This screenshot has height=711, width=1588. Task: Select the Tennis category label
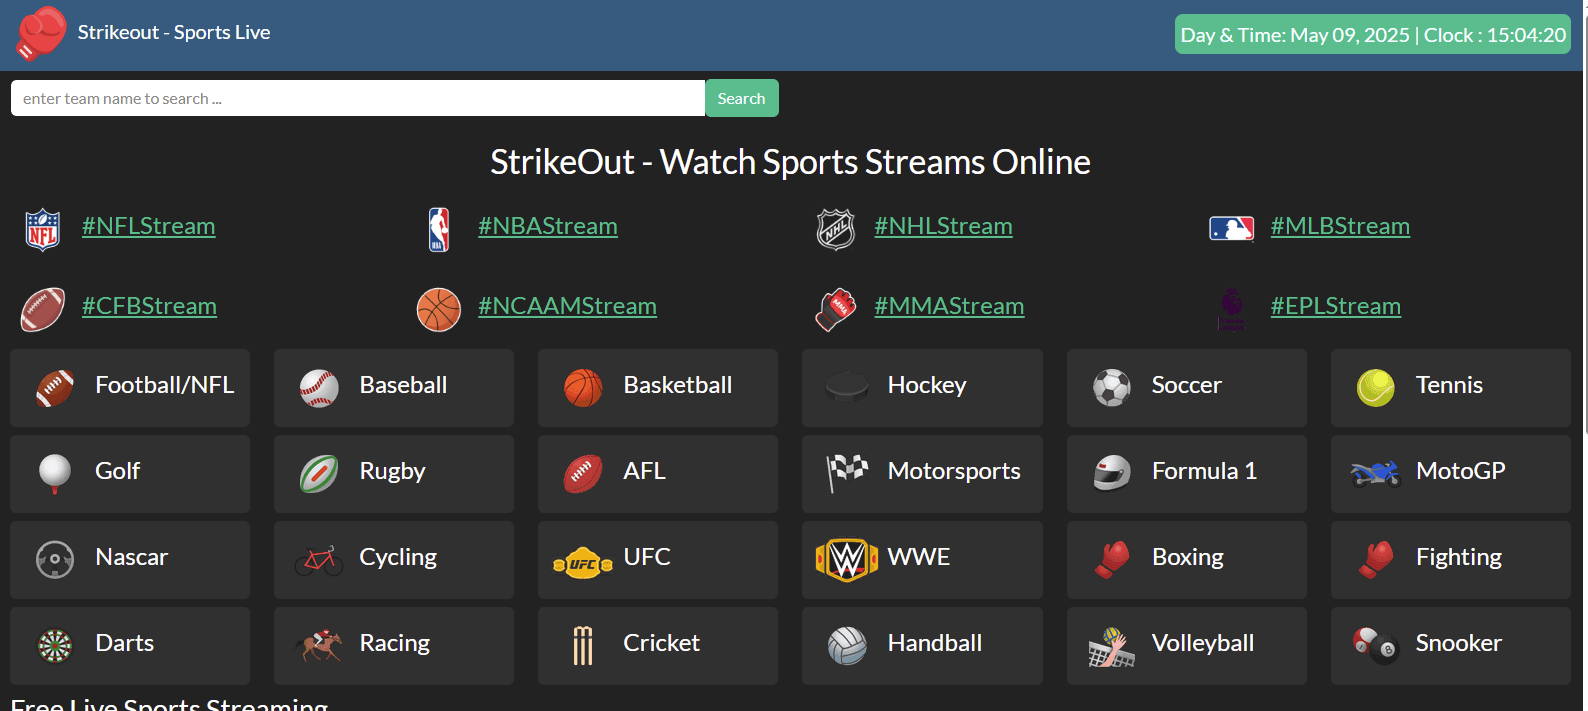[1450, 385]
